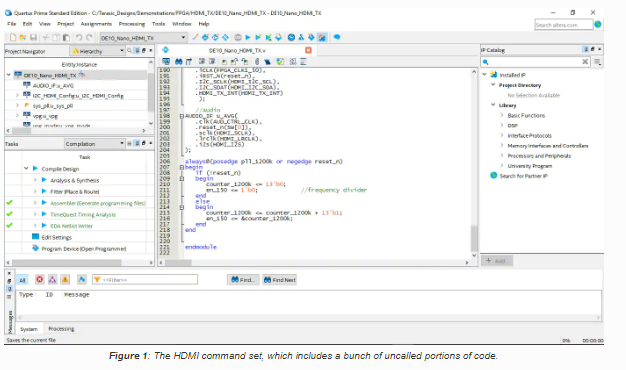
Task: Click the EDA Netlist Writer task
Action: click(71, 226)
